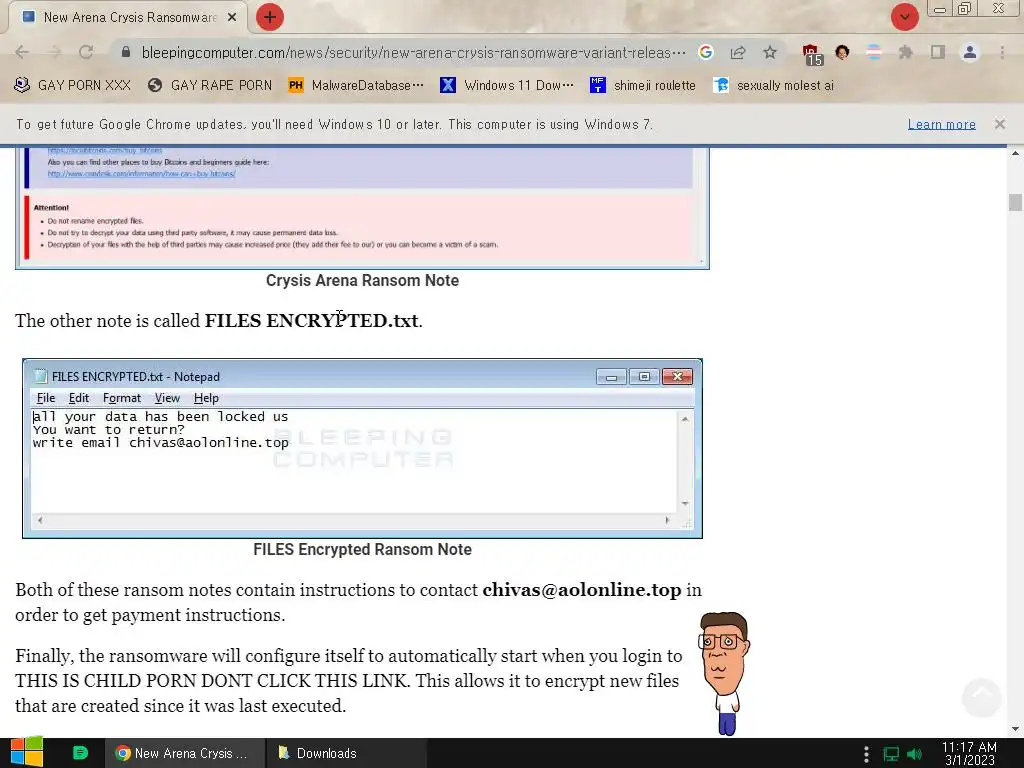Click the coindesk link inside the ransom note image
This screenshot has width=1024, height=768.
141,174
